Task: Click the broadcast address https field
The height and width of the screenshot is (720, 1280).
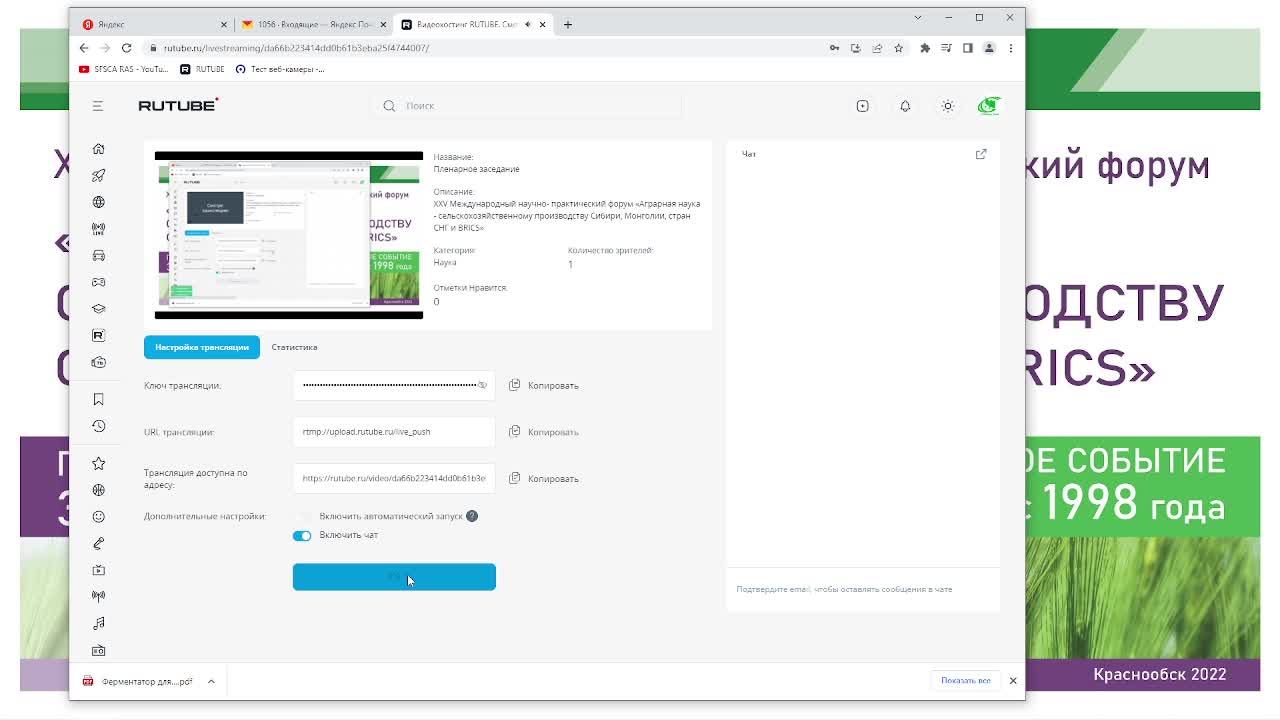Action: tap(394, 478)
